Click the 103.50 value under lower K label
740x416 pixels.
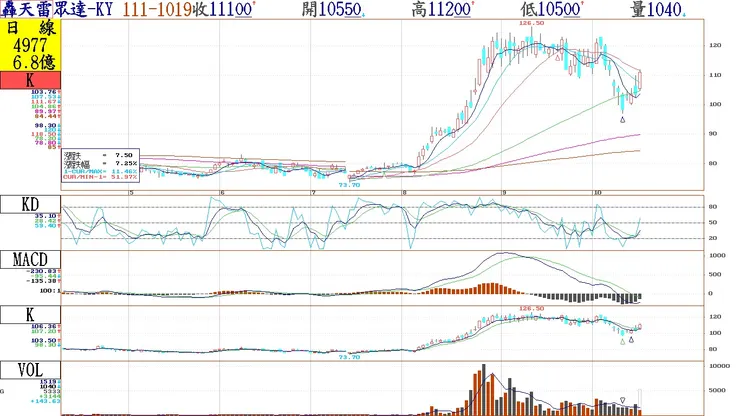pyautogui.click(x=43, y=340)
